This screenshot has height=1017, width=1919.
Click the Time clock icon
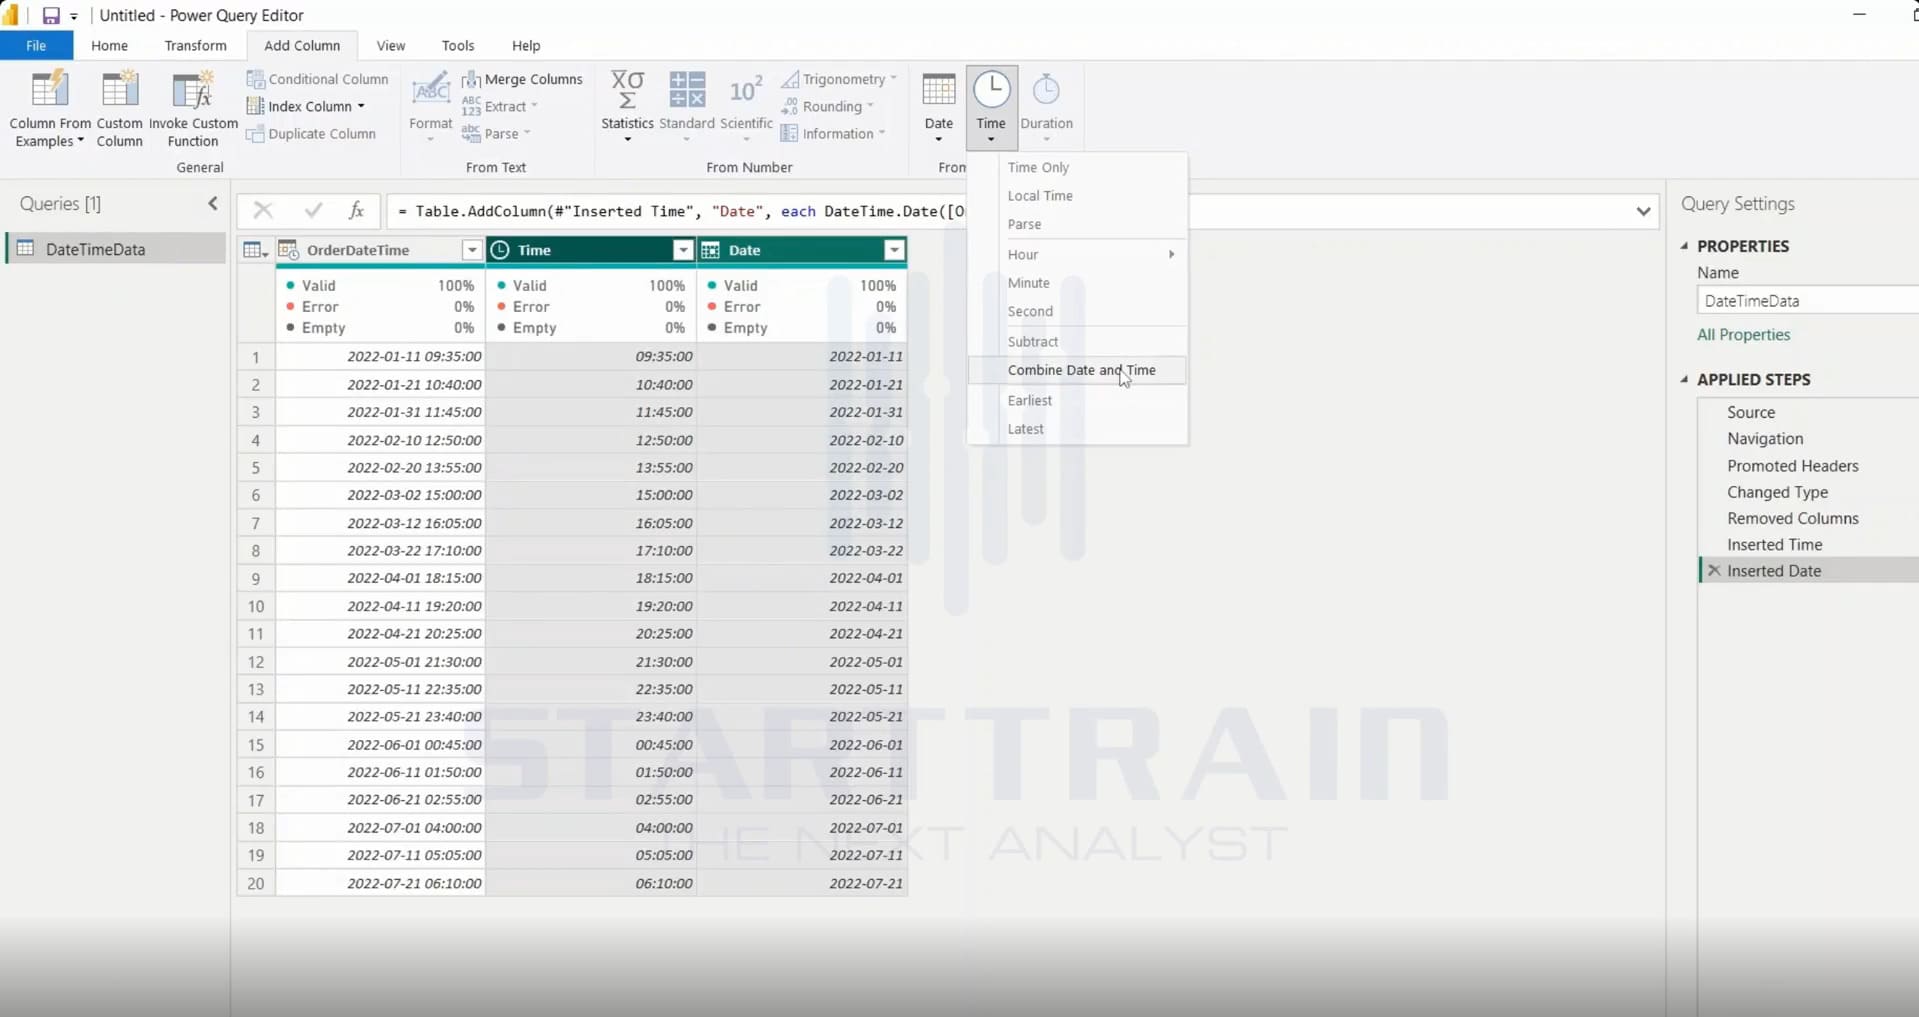click(x=992, y=90)
